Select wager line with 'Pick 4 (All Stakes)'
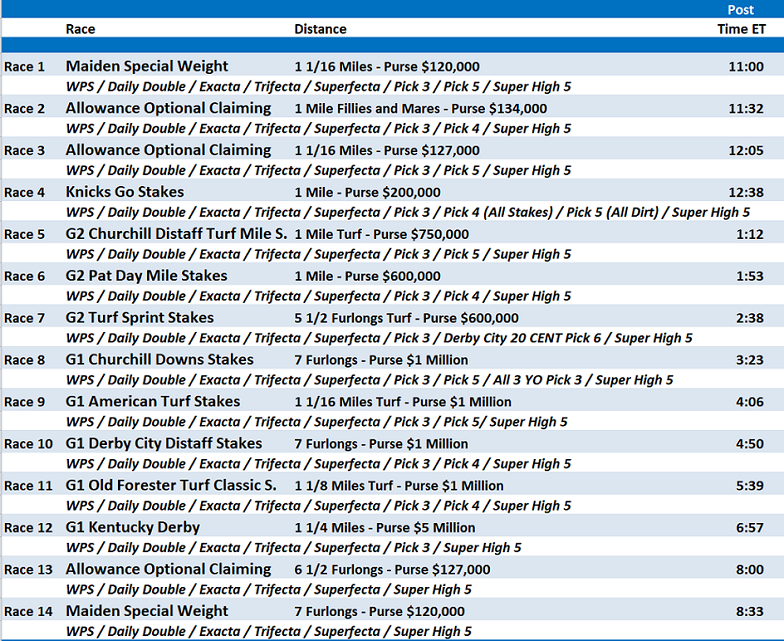The image size is (784, 641). pyautogui.click(x=408, y=212)
